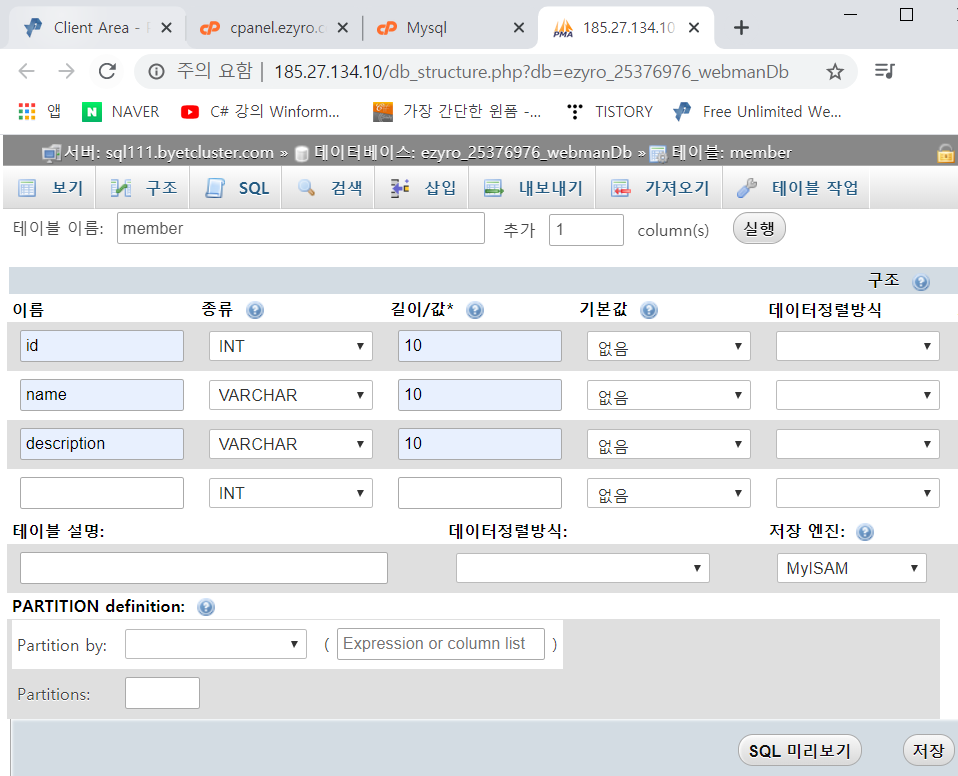Open the apps grid bookmark icon
Image resolution: width=958 pixels, height=776 pixels.
(x=27, y=112)
